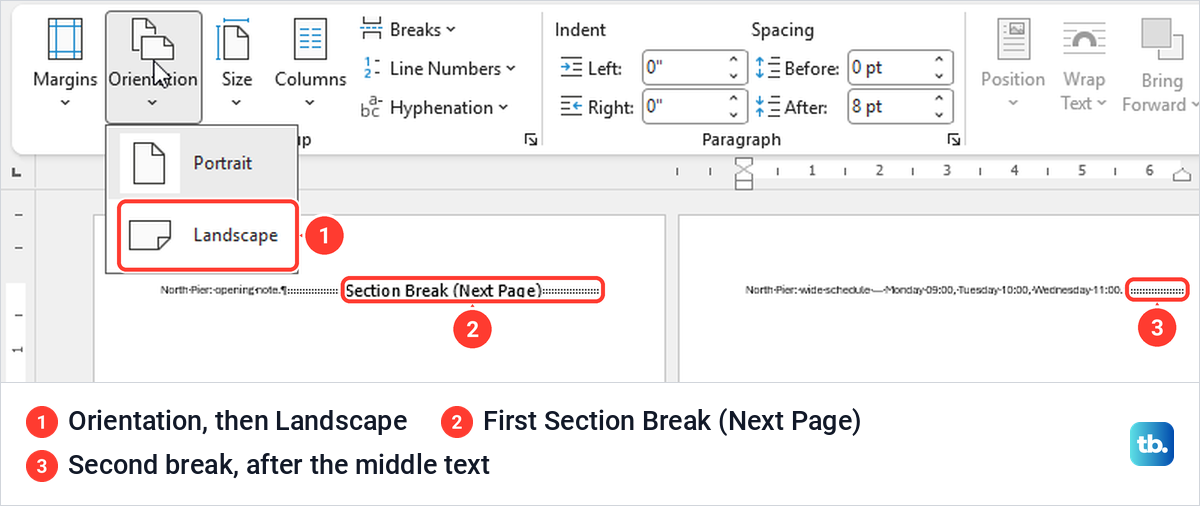Screen dimensions: 1200x506
Task: Click the second section break after schedule text
Action: click(1156, 291)
